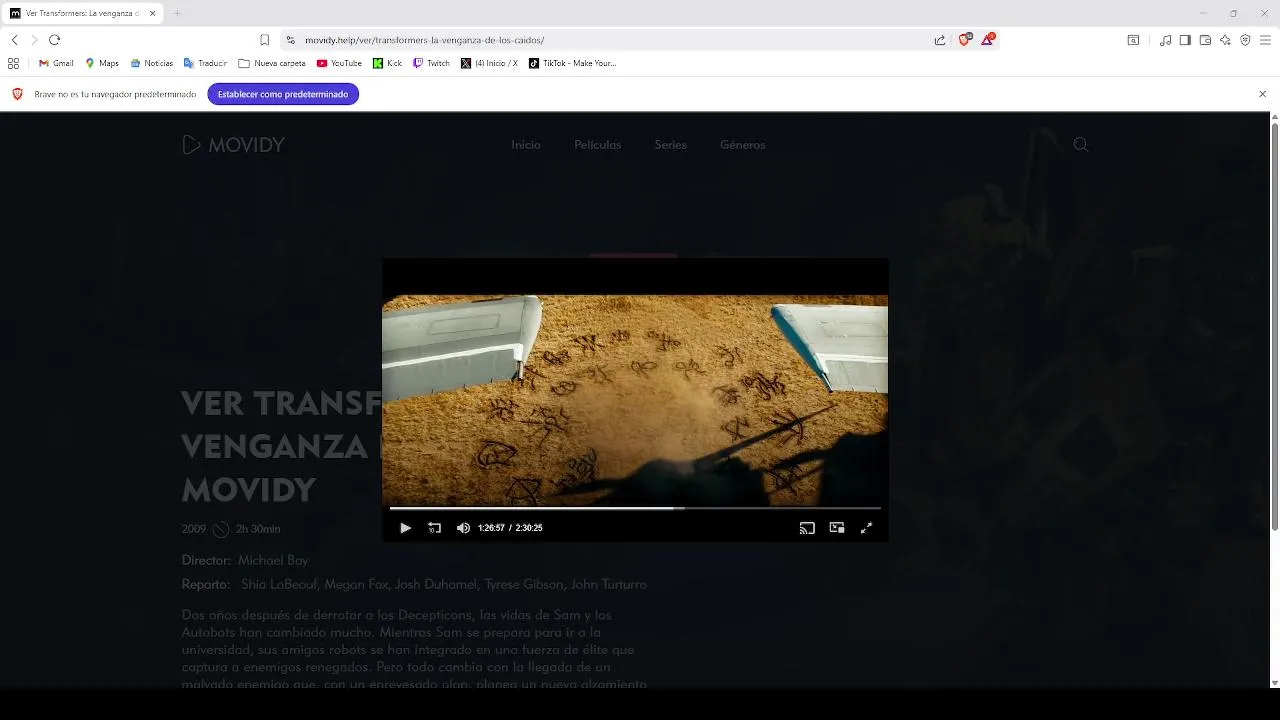This screenshot has width=1280, height=720.
Task: Open the Películas menu item
Action: [x=598, y=145]
